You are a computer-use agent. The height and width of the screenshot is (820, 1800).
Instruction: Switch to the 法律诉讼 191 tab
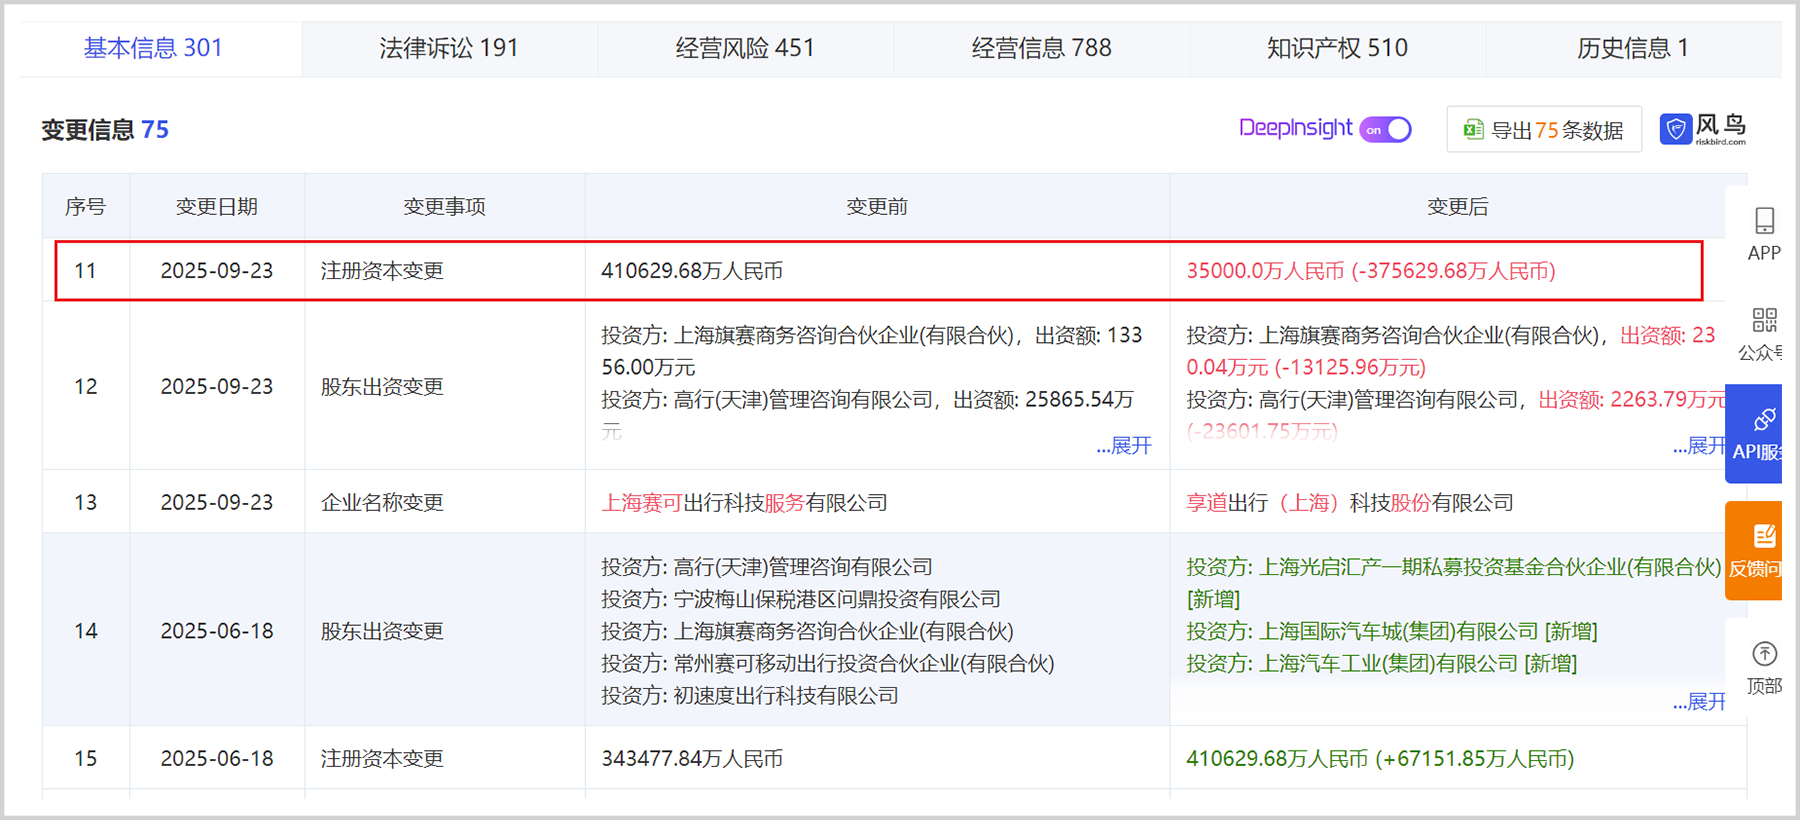[x=449, y=48]
